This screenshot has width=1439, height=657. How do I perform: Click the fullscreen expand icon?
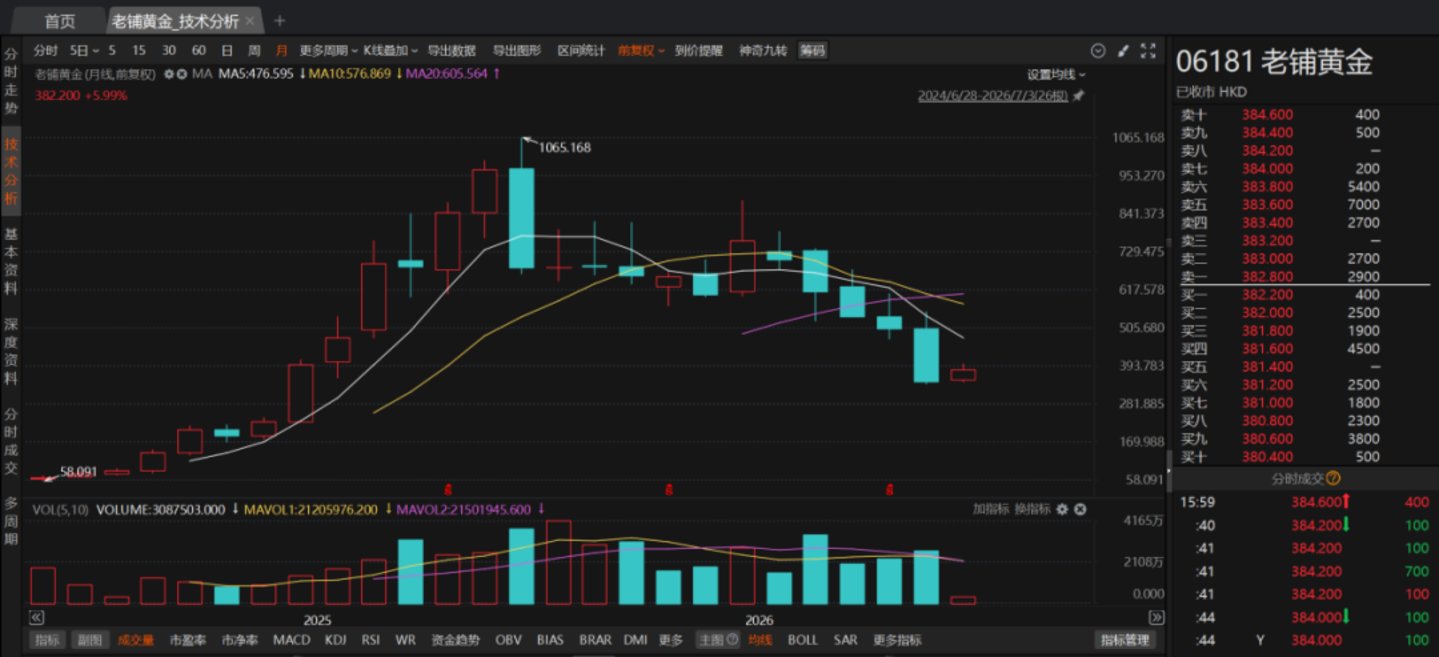point(1148,50)
